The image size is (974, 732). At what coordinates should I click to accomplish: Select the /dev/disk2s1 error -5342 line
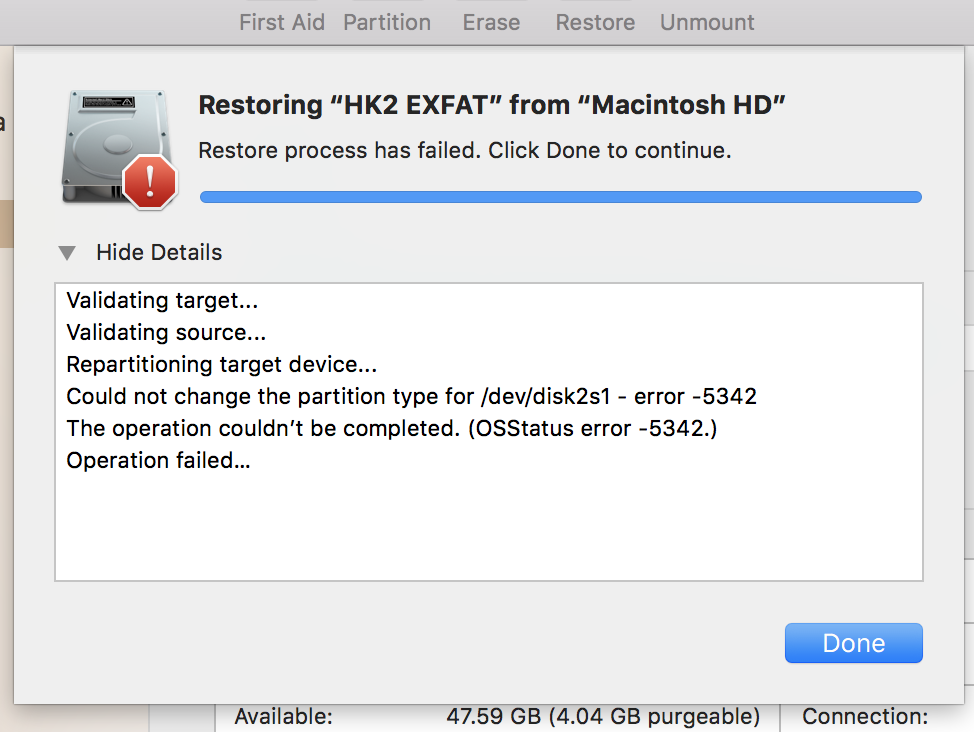pyautogui.click(x=412, y=396)
